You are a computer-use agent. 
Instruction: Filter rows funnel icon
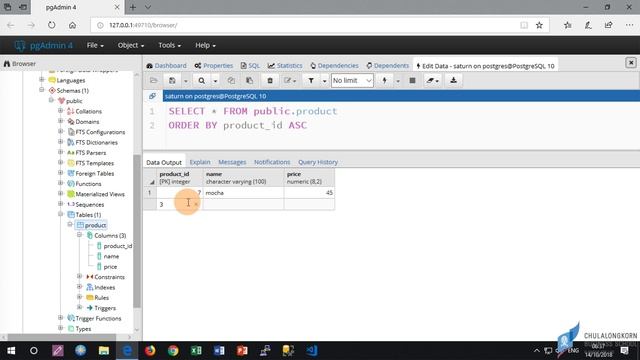pyautogui.click(x=311, y=80)
